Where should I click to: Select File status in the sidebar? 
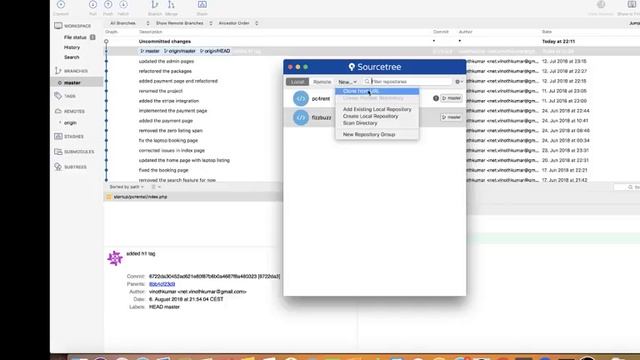[75, 37]
